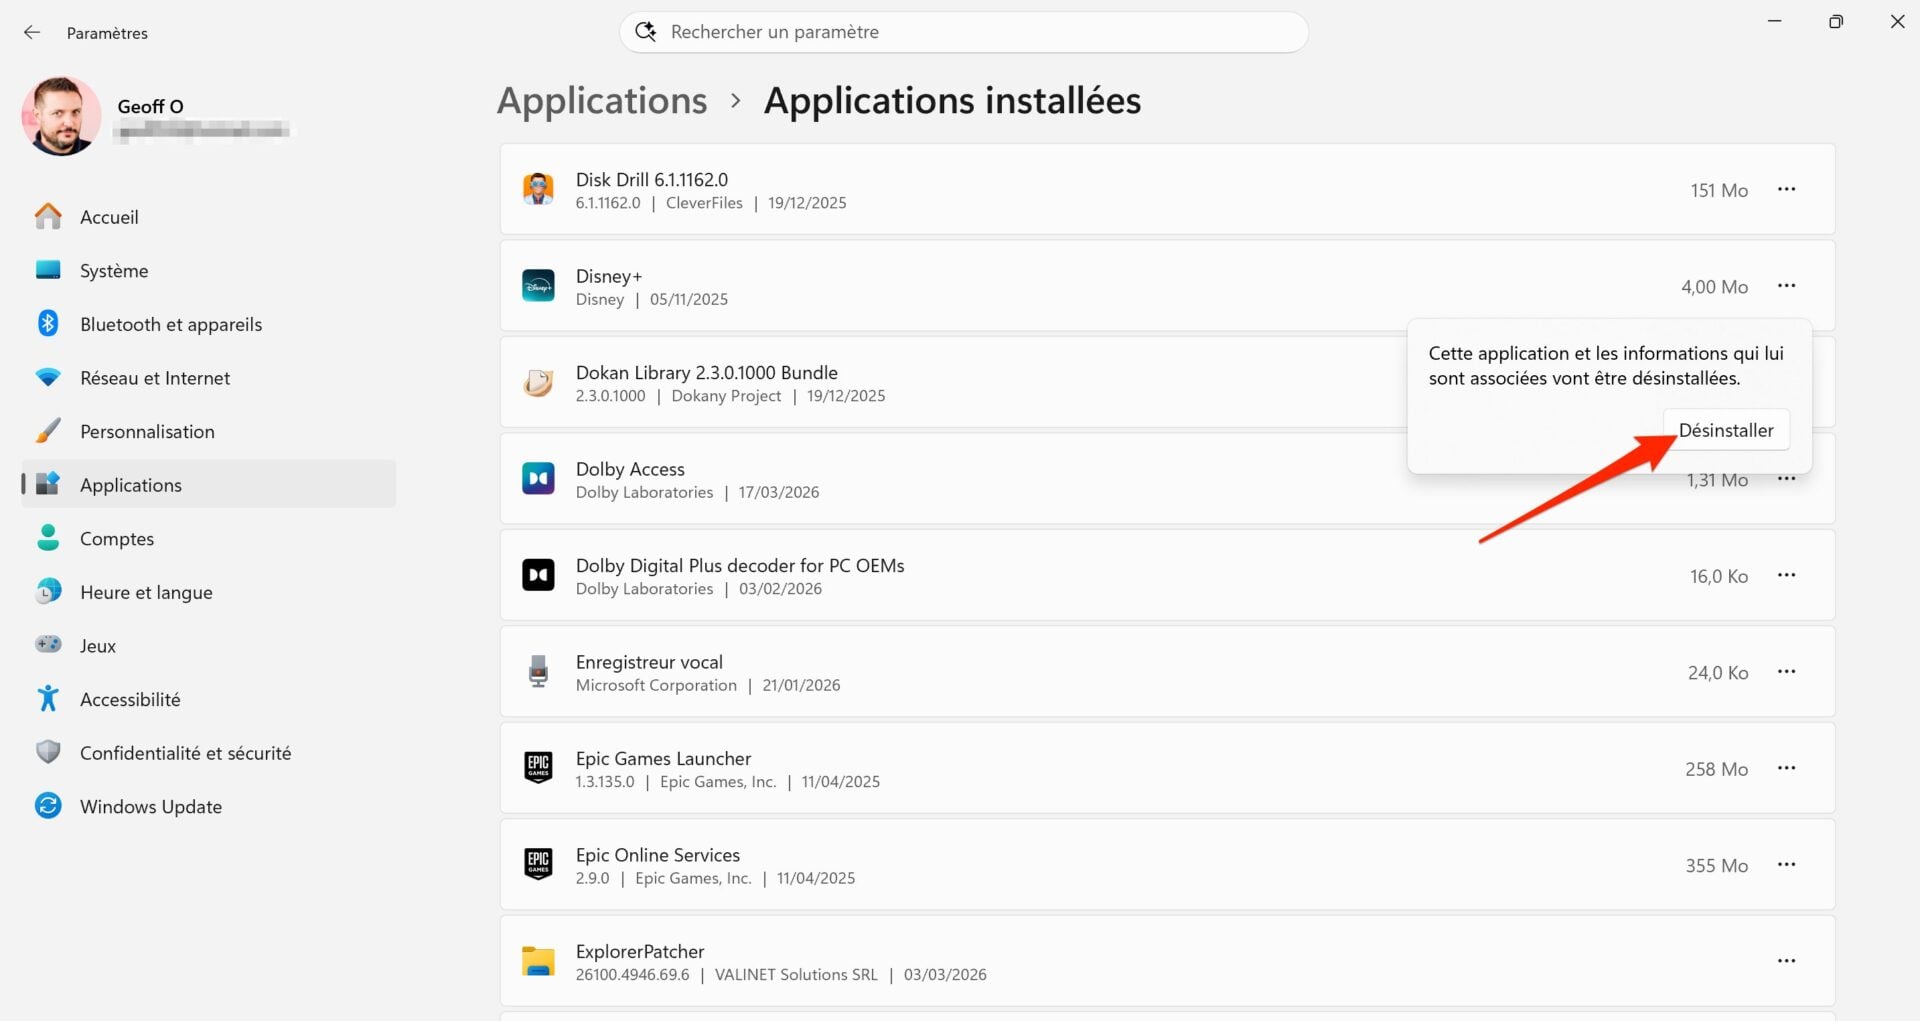Open Bluetooth et appareils settings icon
1920x1021 pixels.
[x=47, y=323]
